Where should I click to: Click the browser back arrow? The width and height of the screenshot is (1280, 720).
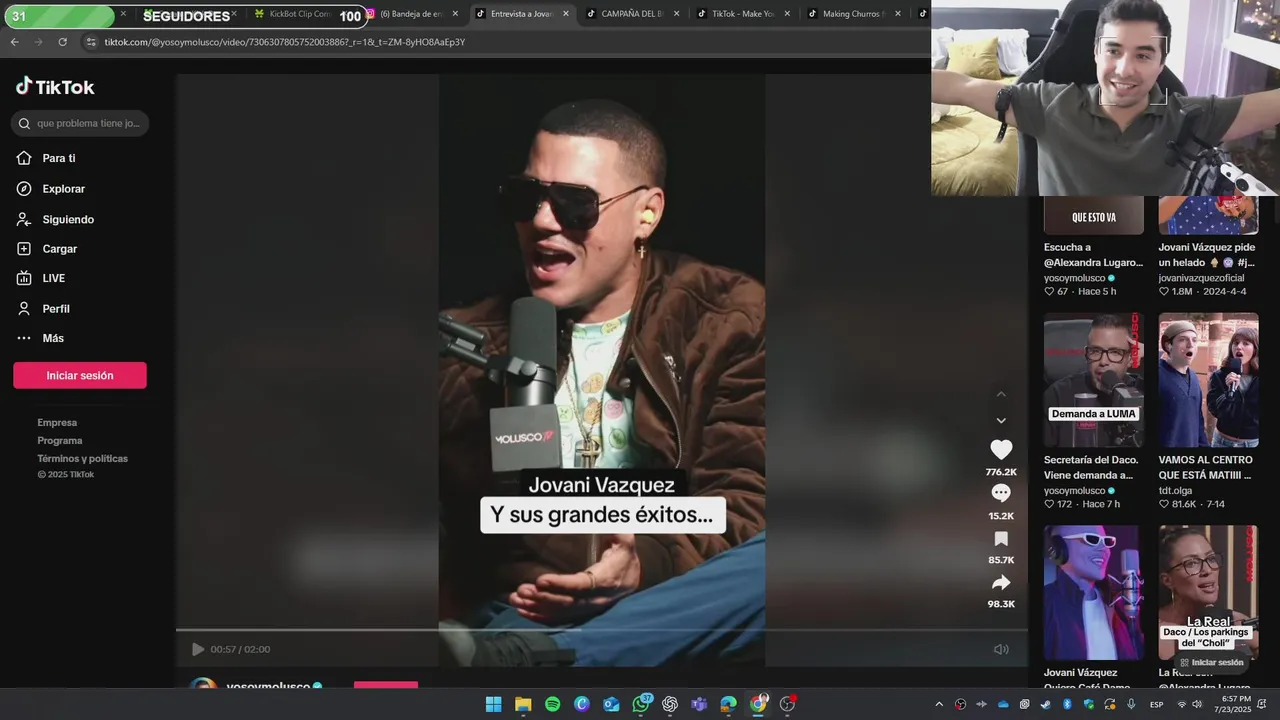click(x=14, y=42)
